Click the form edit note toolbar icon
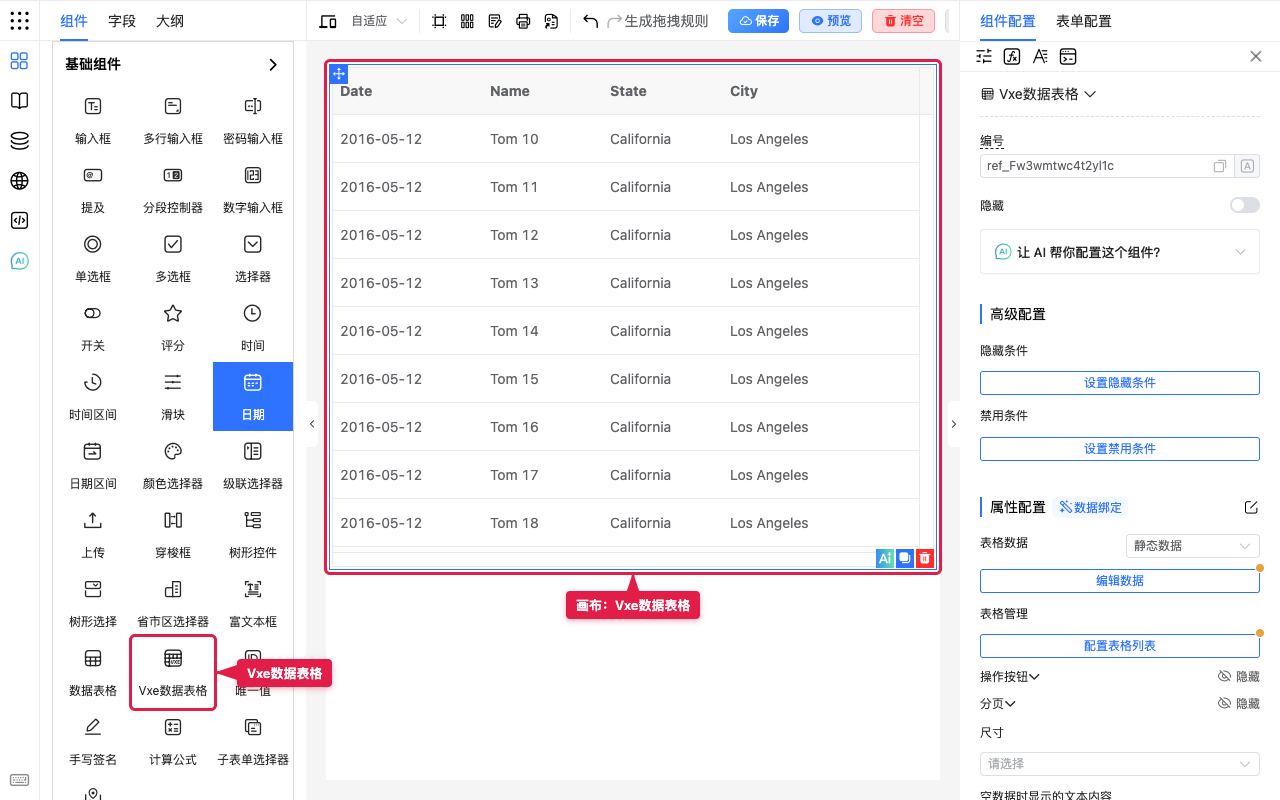The height and width of the screenshot is (800, 1280). (495, 21)
